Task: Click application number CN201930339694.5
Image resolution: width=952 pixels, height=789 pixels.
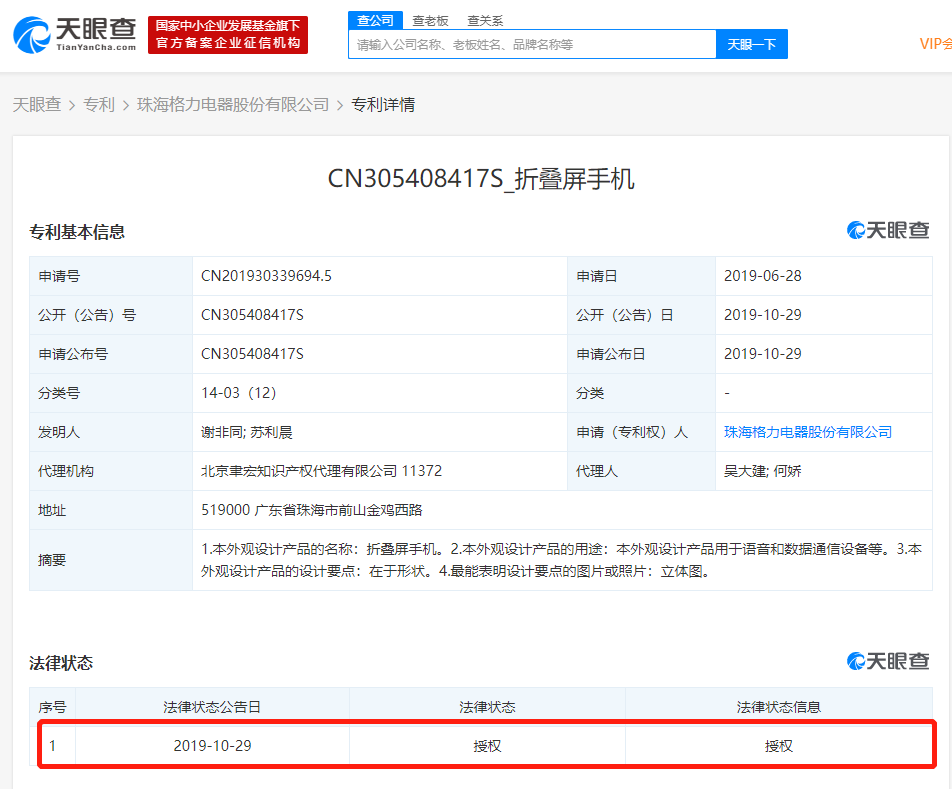Action: point(266,276)
